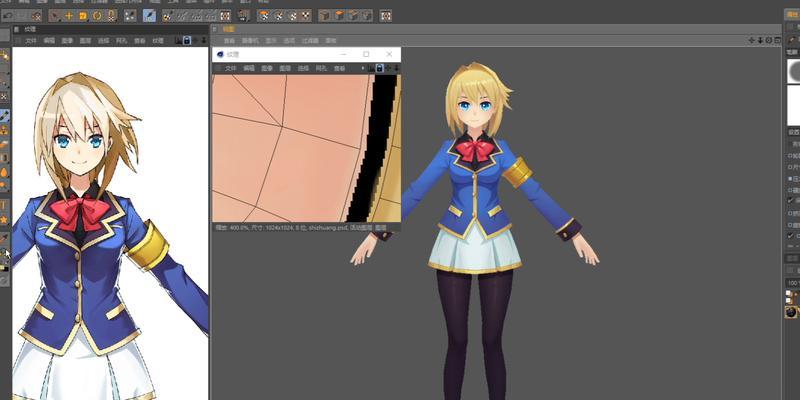Screen dimensions: 800x400
Task: Select the live selection arrow tool in top toolbar
Action: pos(55,16)
